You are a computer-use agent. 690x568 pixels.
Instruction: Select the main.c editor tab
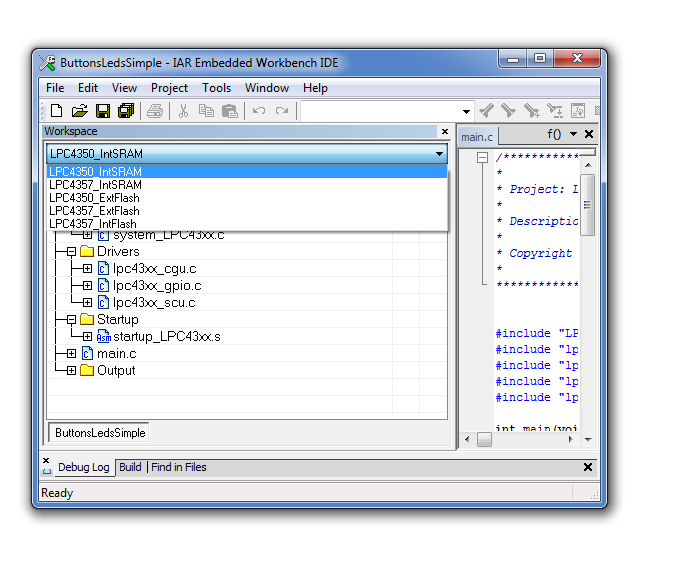(x=477, y=137)
